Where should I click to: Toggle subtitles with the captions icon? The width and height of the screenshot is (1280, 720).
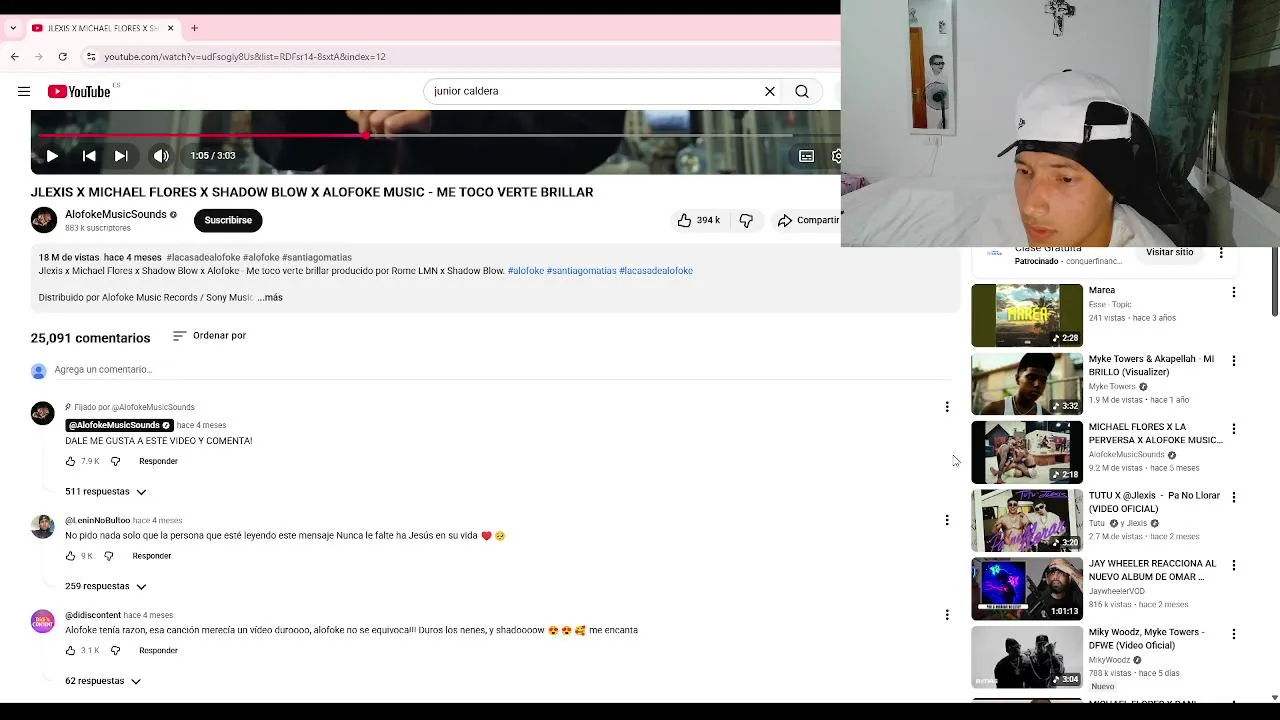point(806,156)
